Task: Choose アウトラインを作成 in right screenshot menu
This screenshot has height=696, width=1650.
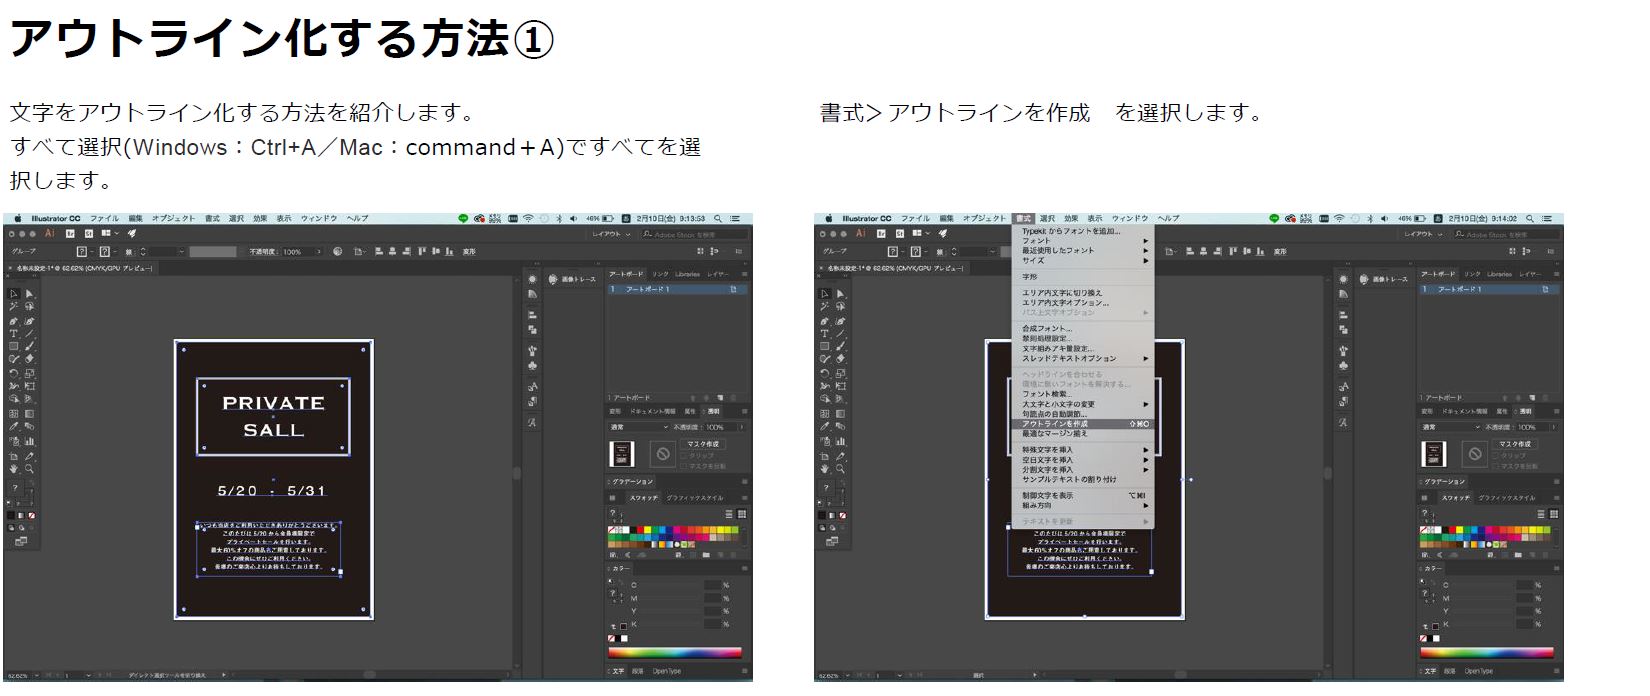Action: [1085, 424]
